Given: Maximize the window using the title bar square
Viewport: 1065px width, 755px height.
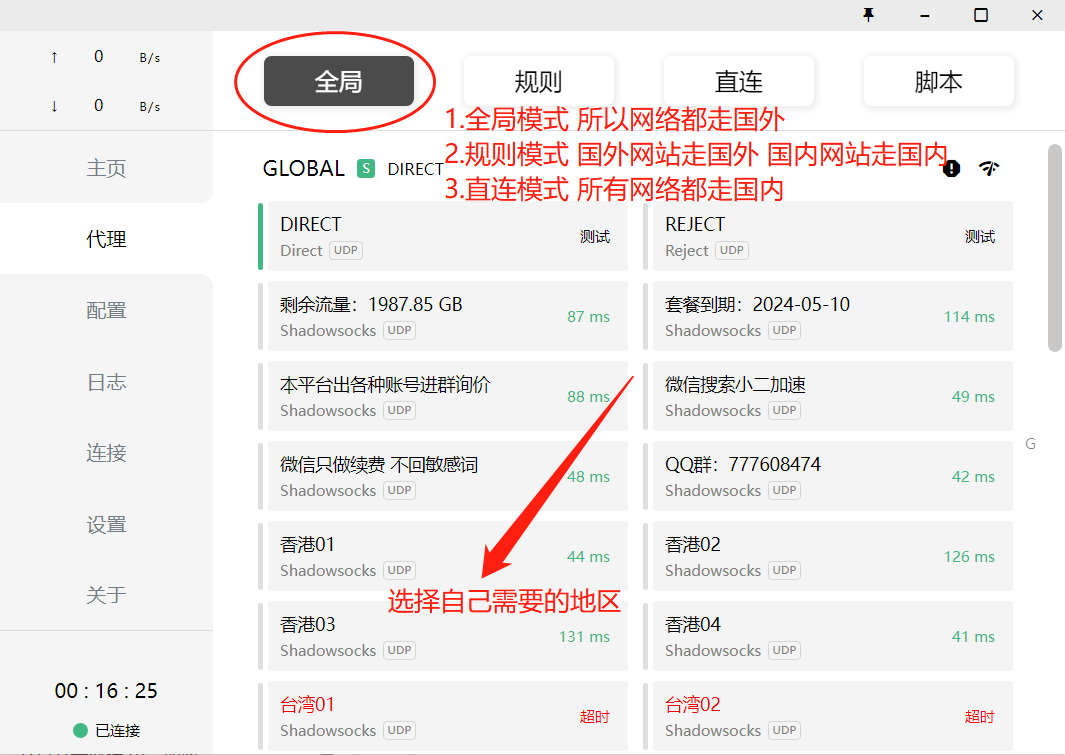Looking at the screenshot, I should click(981, 15).
